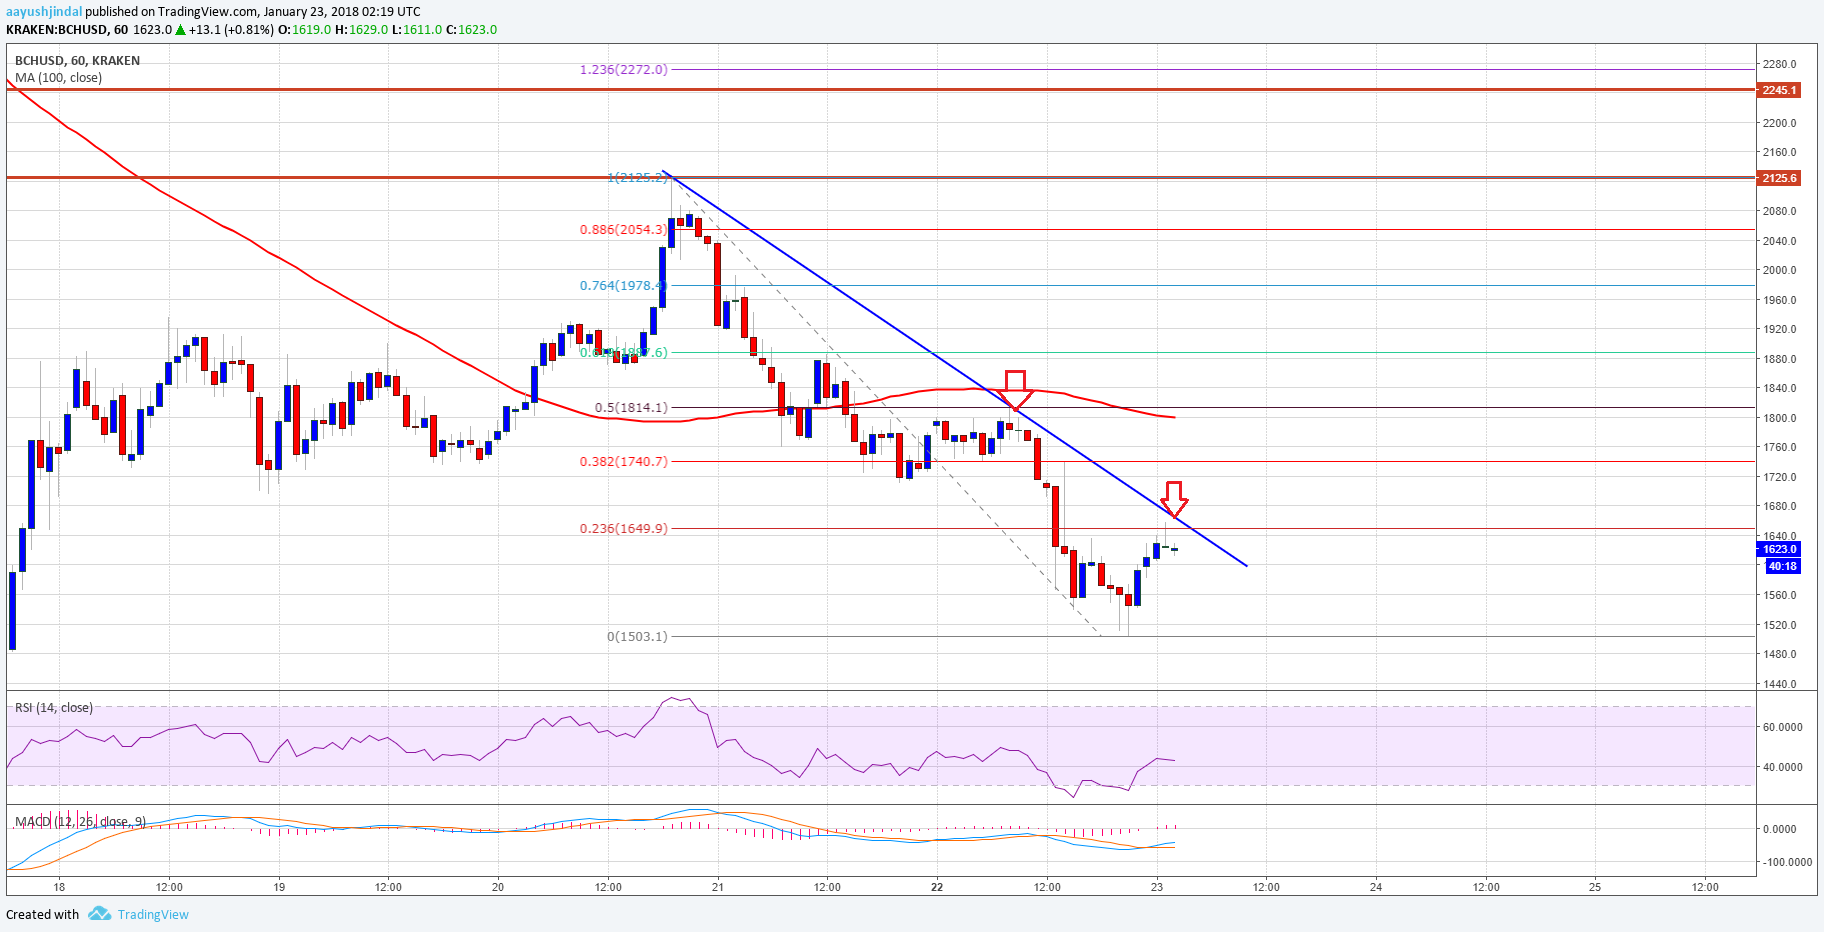
Task: Open the TradingView link at bottom
Action: (x=153, y=914)
